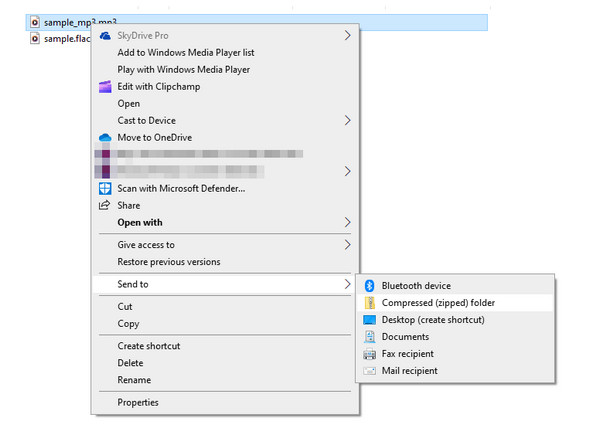Select Edit with Clipchamp
Viewport: 600px width, 425px height.
[225, 86]
